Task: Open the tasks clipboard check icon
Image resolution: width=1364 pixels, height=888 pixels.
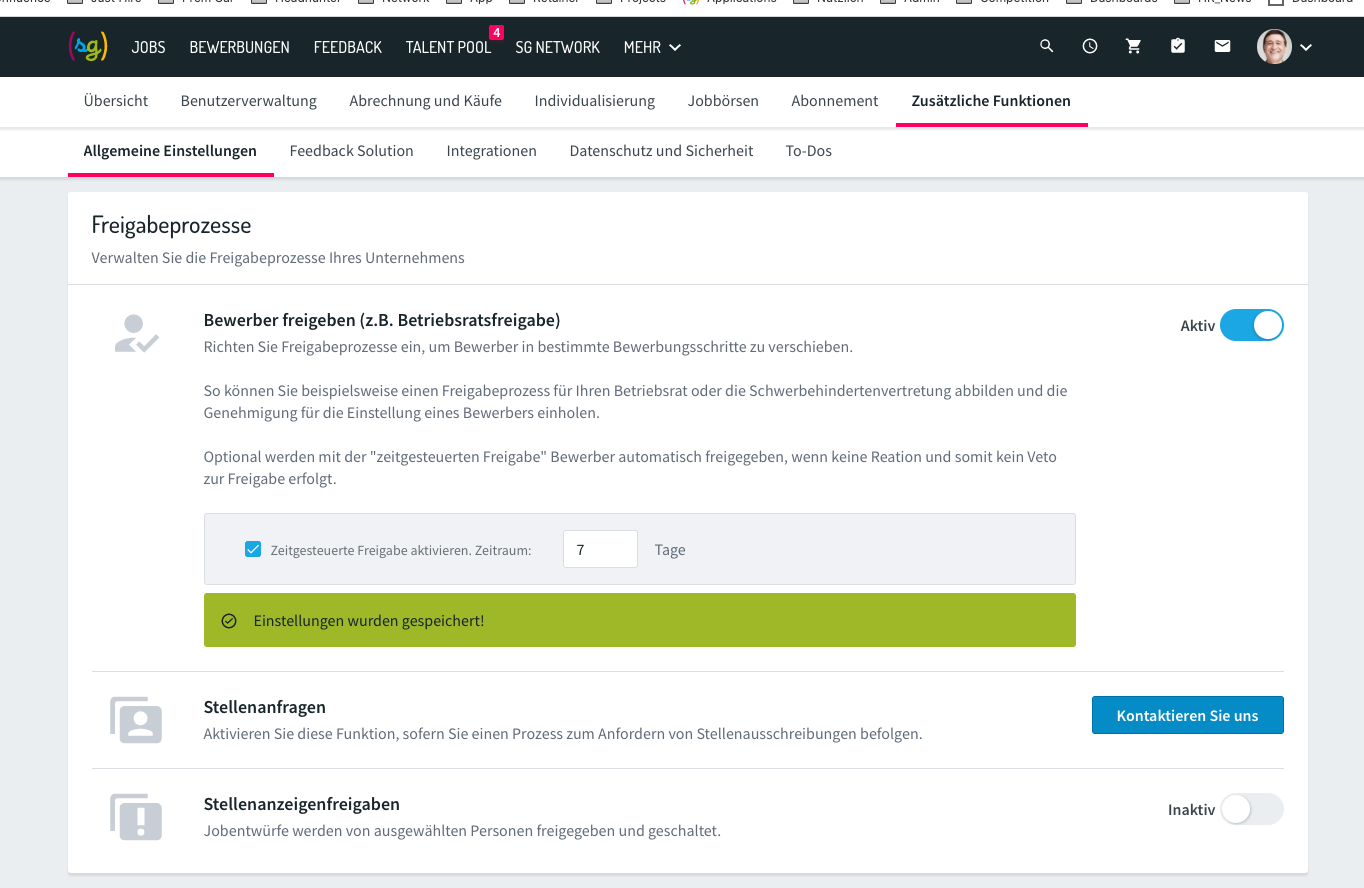Action: (1178, 46)
